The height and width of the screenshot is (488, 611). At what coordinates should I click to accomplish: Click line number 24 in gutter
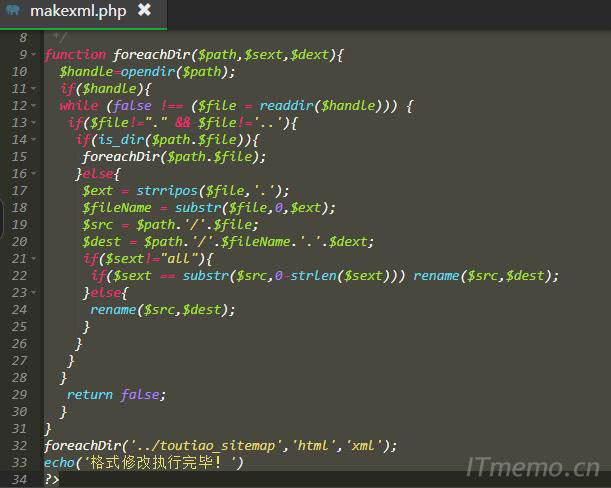(19, 309)
